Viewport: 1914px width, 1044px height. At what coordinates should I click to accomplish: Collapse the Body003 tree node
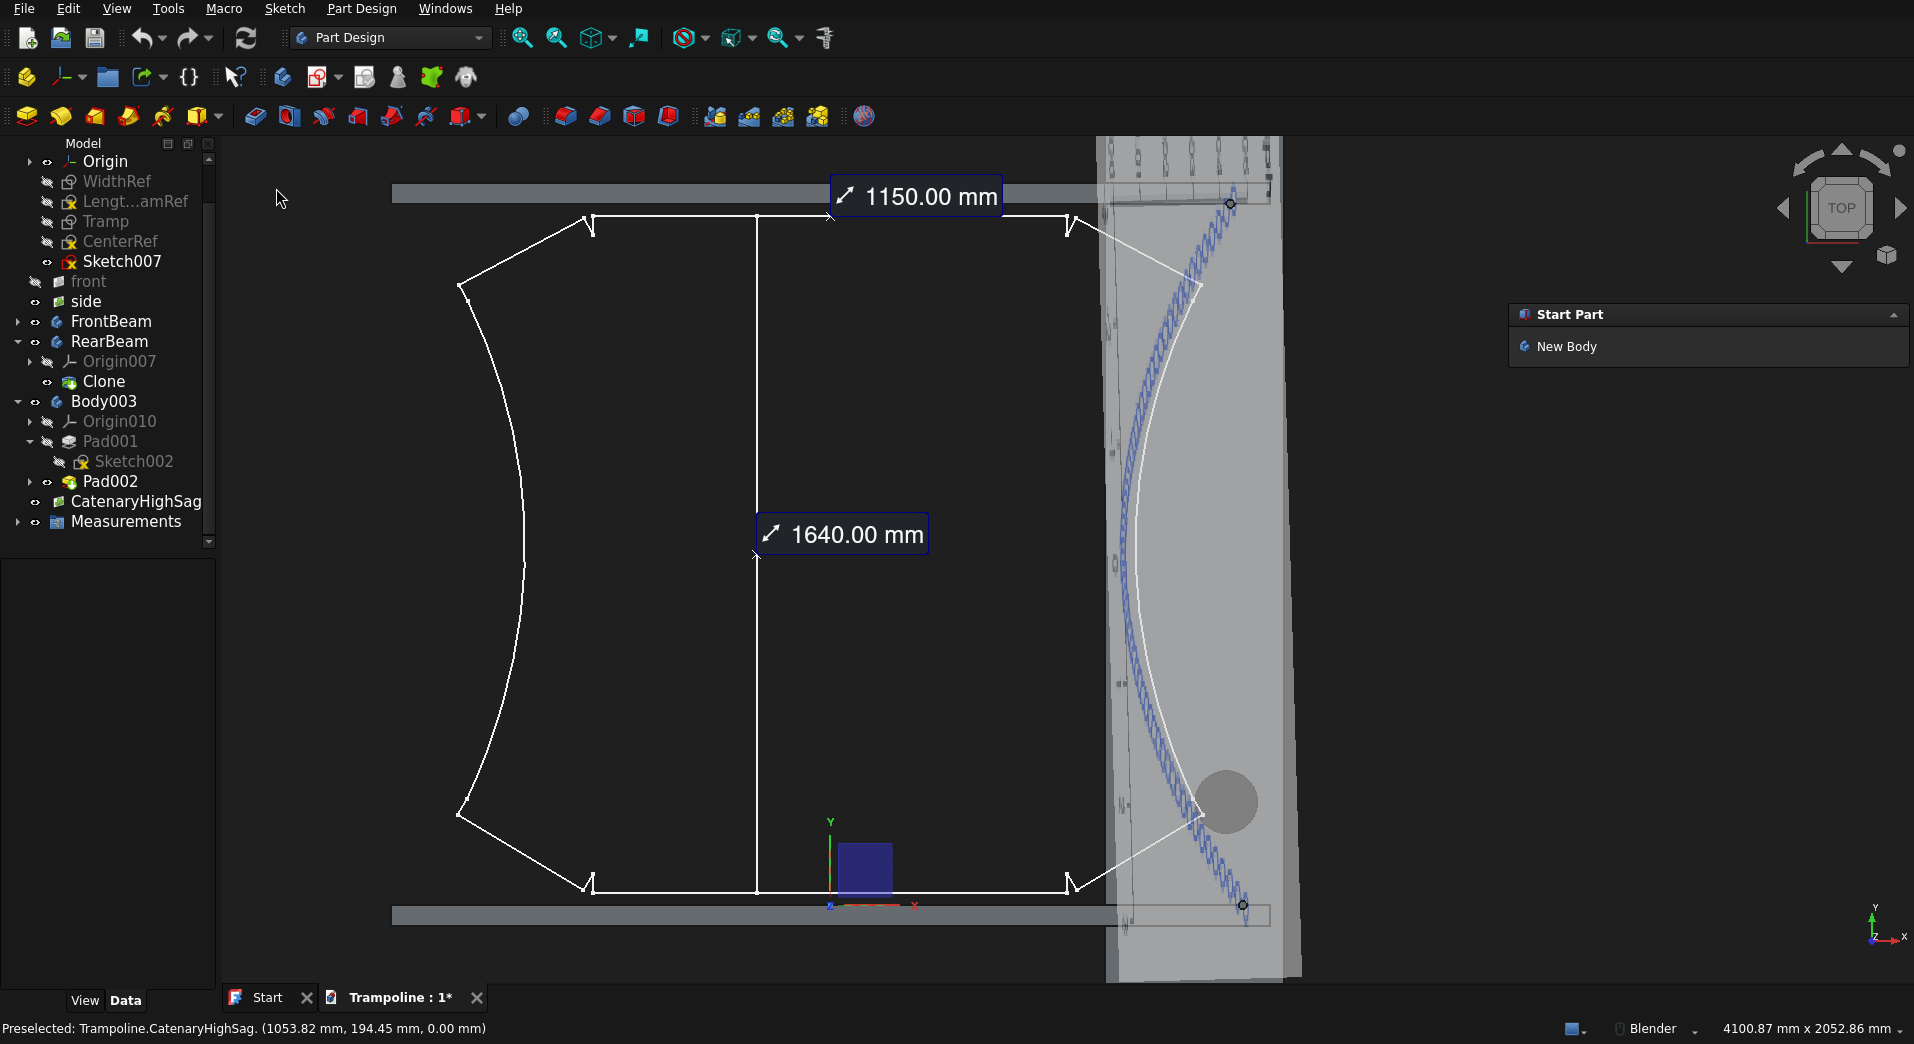[x=18, y=402]
